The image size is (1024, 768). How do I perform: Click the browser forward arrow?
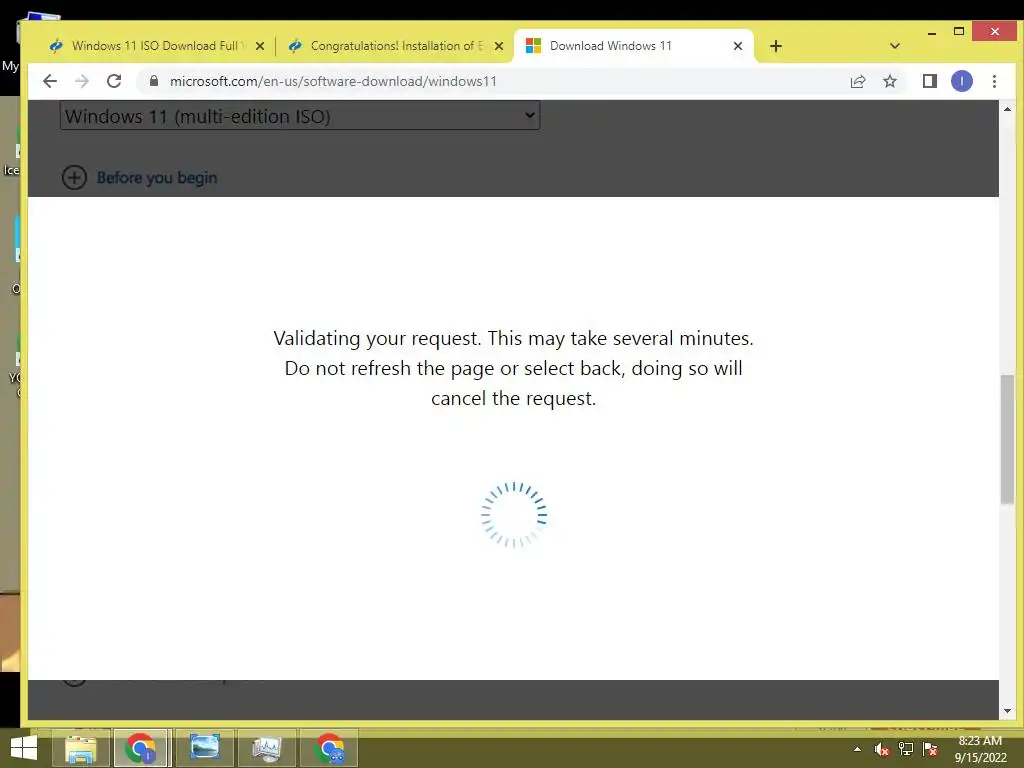coord(82,81)
